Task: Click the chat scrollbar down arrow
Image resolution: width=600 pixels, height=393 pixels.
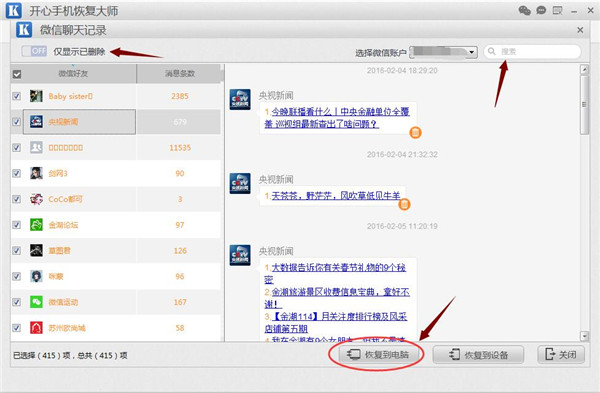Action: point(584,336)
